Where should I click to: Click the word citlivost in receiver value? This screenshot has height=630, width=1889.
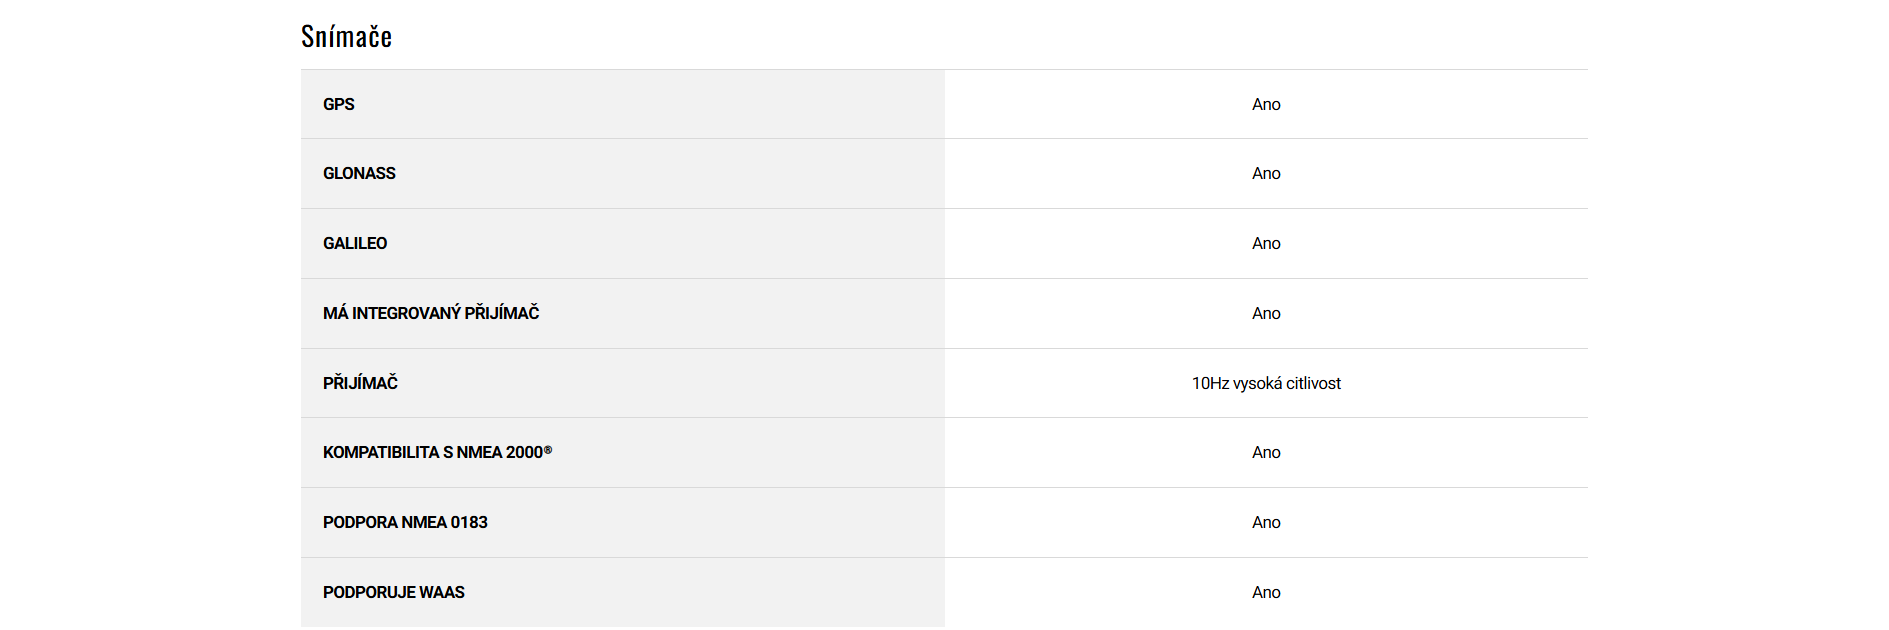(1314, 383)
